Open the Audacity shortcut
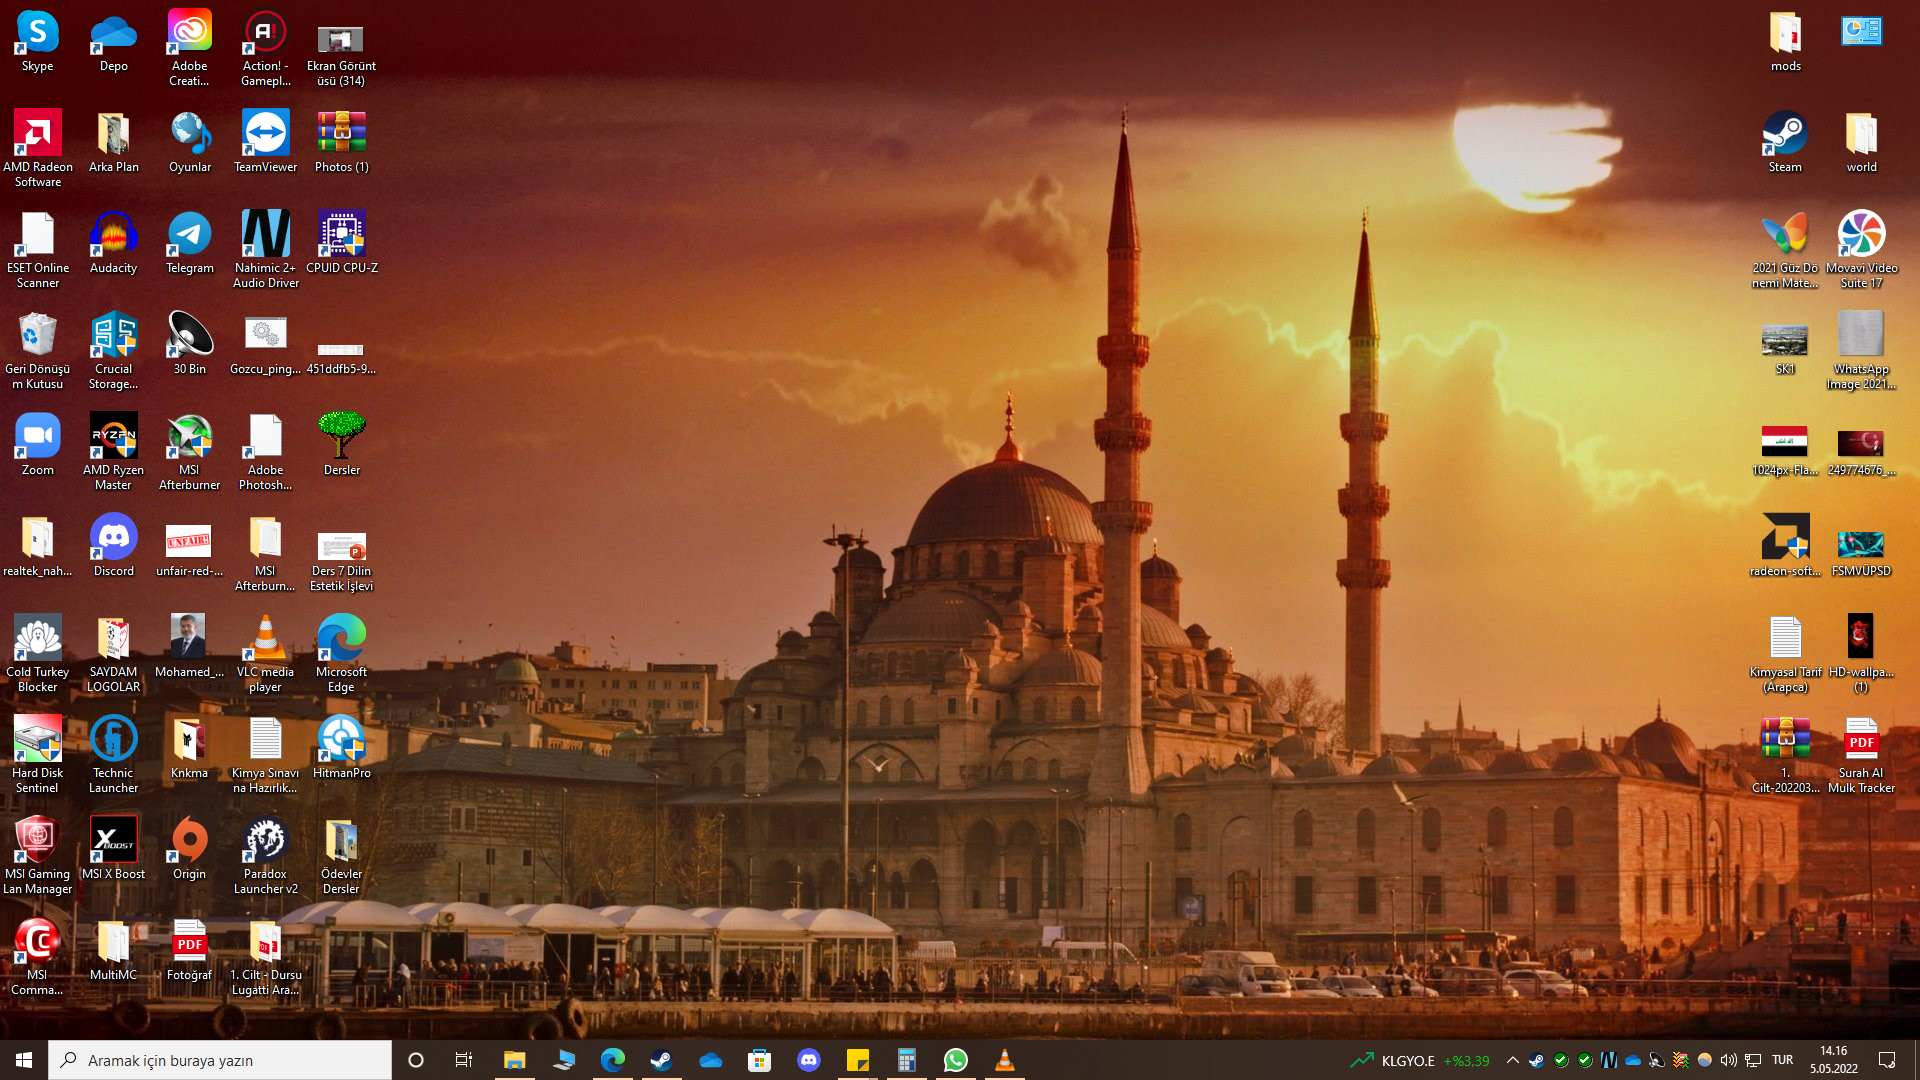Image resolution: width=1920 pixels, height=1080 pixels. click(113, 244)
